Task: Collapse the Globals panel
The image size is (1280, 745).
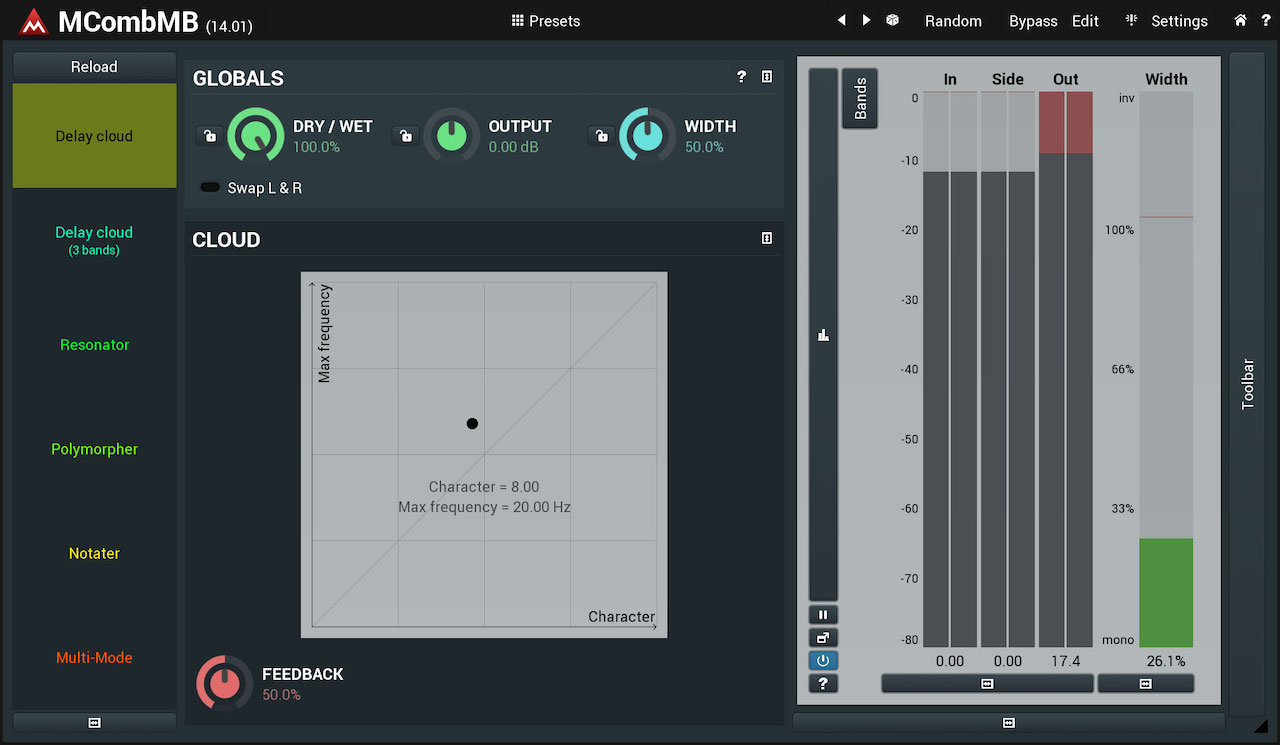Action: pos(767,77)
